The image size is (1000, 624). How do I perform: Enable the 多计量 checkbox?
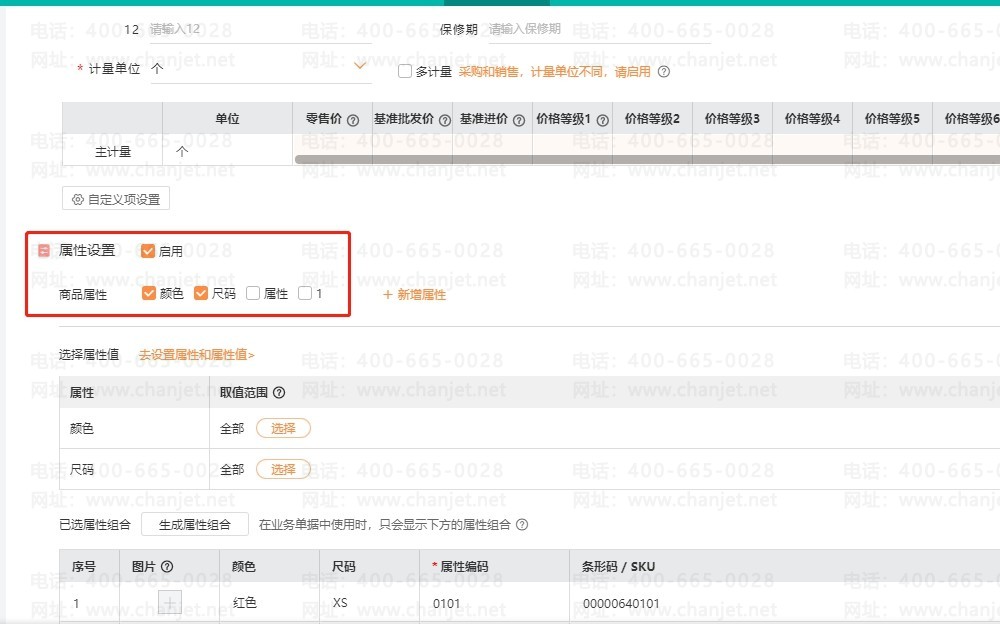(404, 71)
